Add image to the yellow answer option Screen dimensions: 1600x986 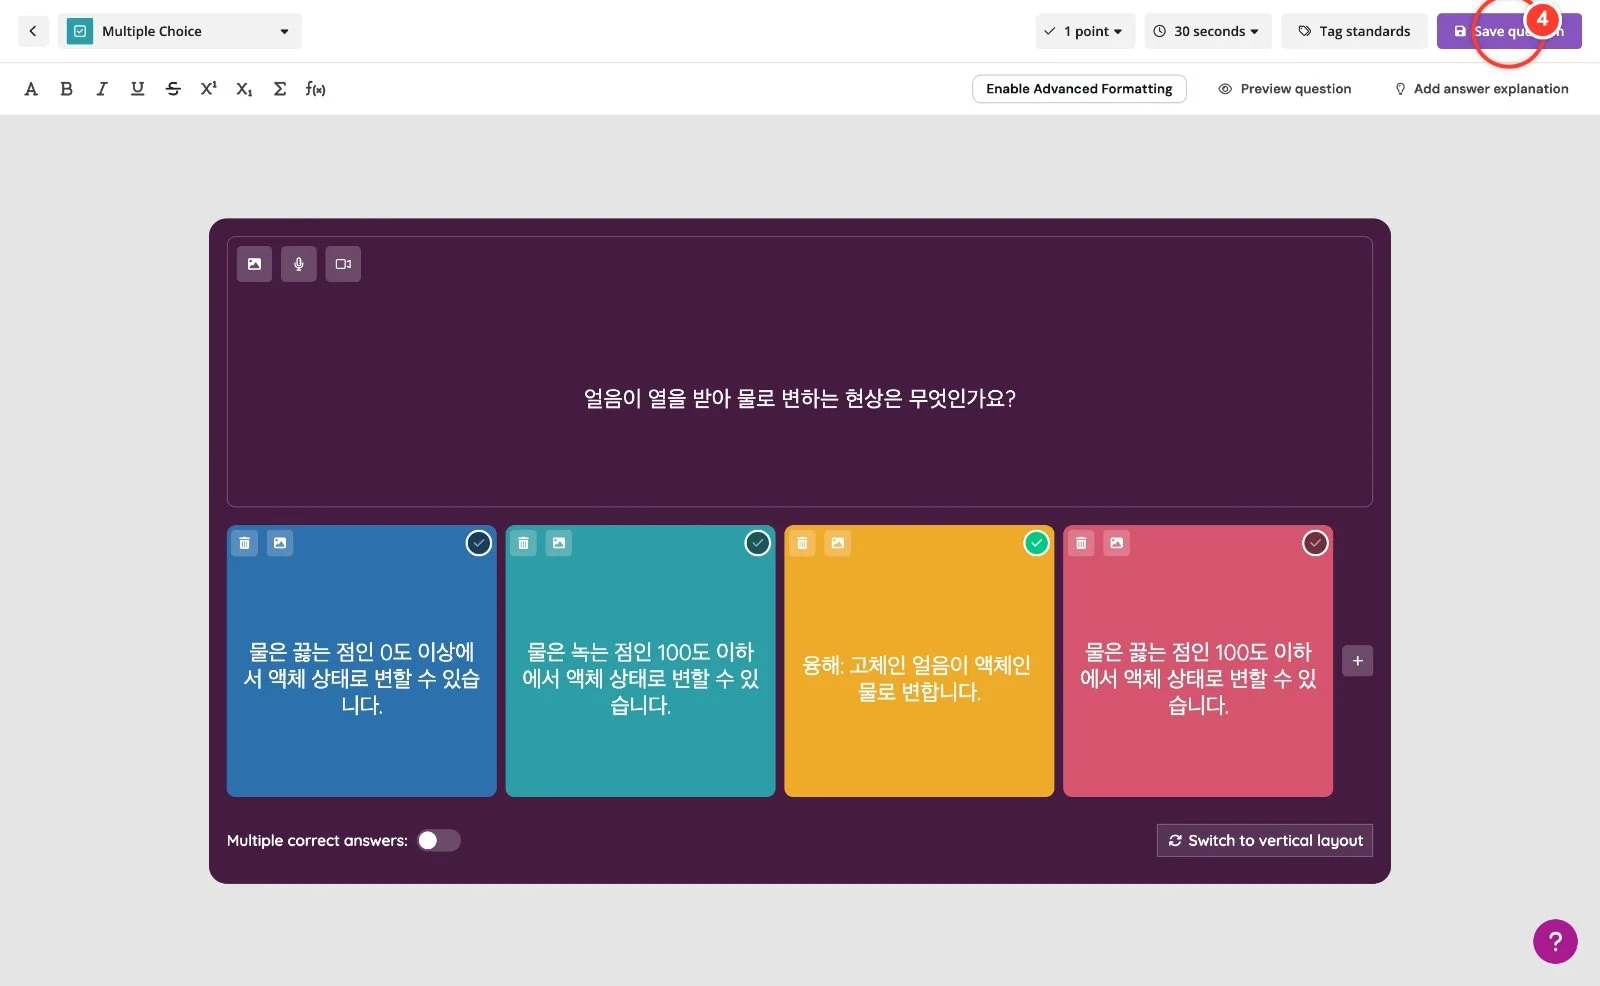point(838,543)
